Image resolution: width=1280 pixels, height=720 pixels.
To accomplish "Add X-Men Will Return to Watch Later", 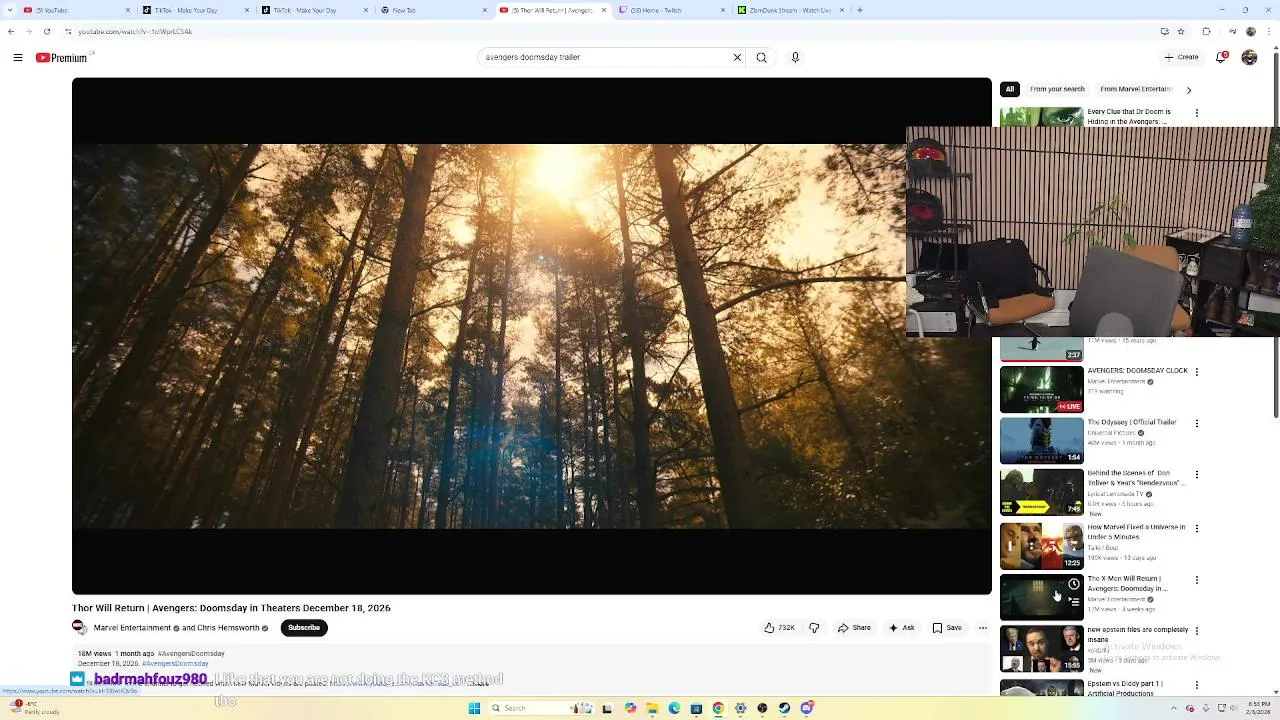I will pyautogui.click(x=1074, y=584).
